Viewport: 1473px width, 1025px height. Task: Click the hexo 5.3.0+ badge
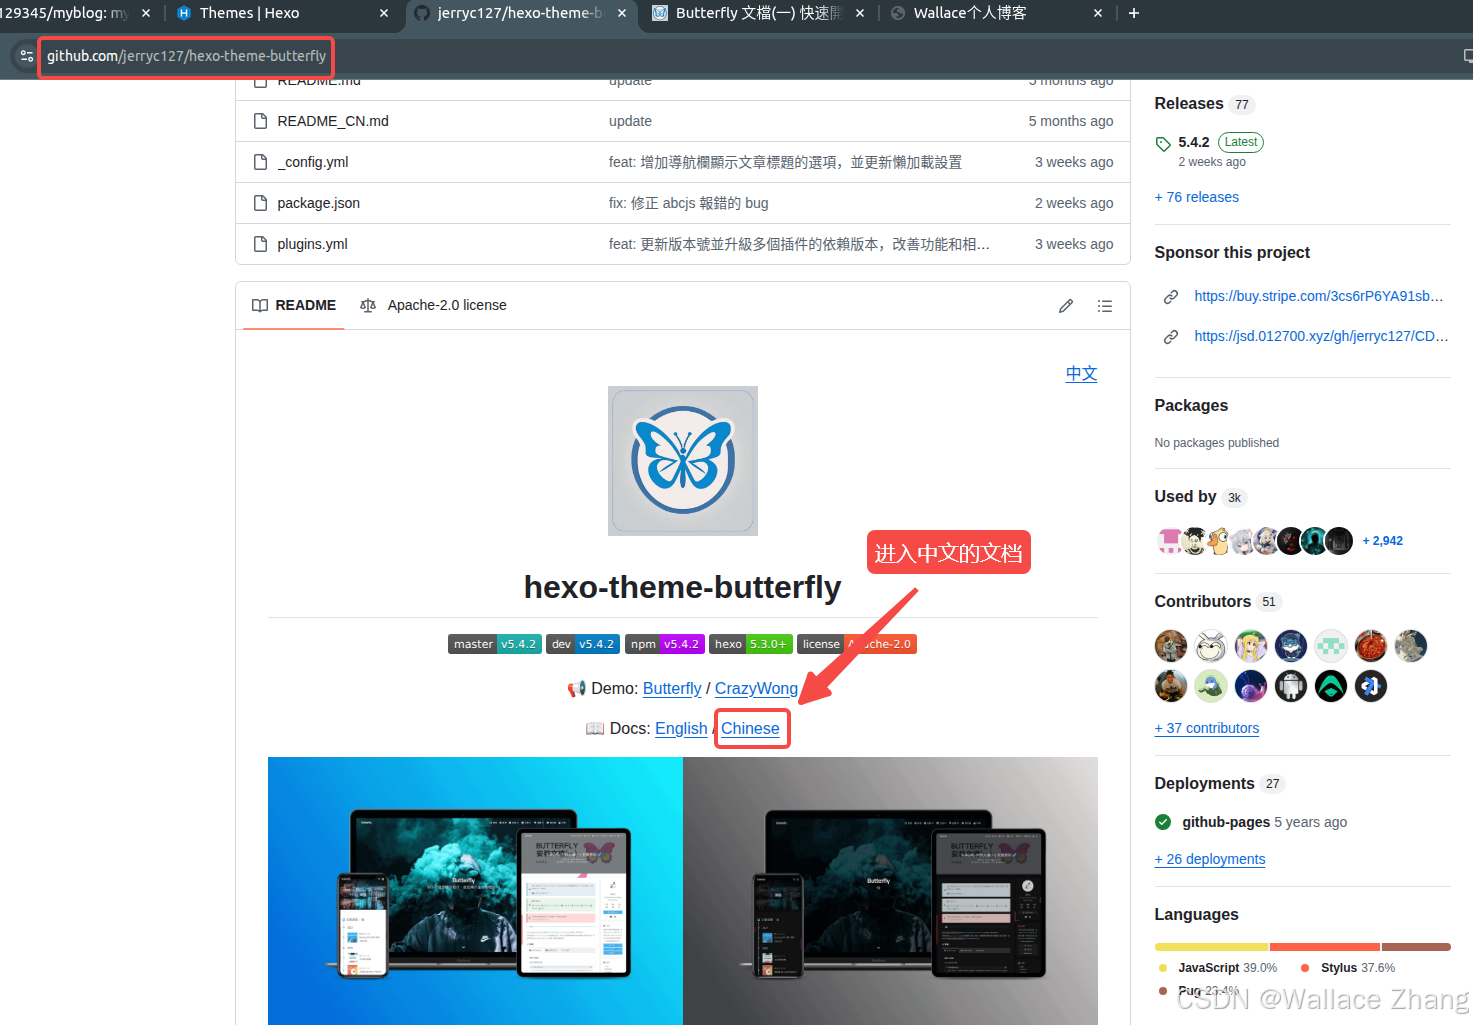[751, 644]
